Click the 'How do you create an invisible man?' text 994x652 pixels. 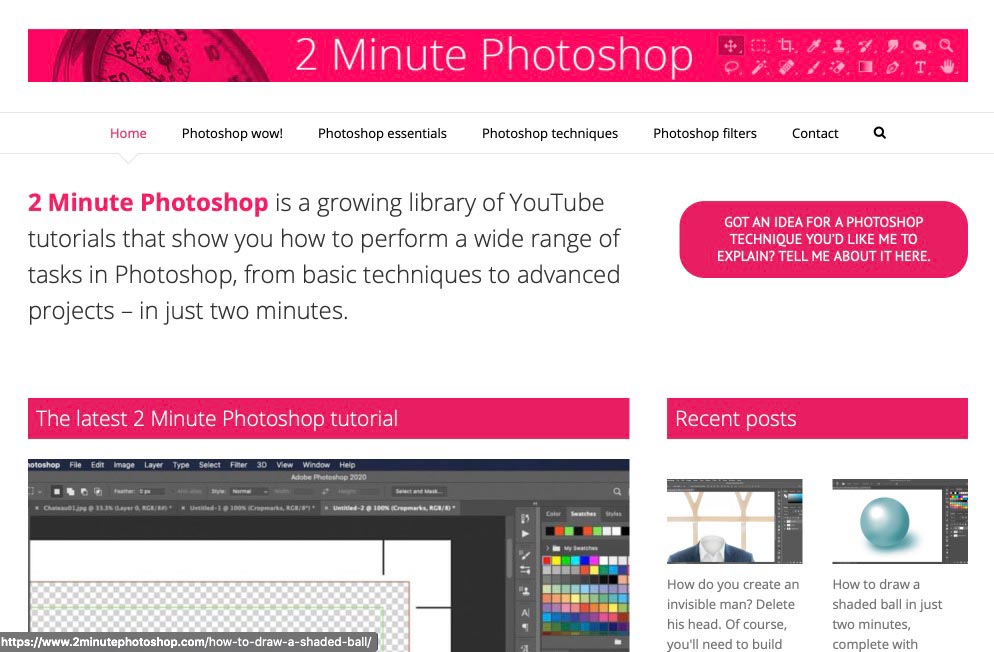pyautogui.click(x=733, y=613)
